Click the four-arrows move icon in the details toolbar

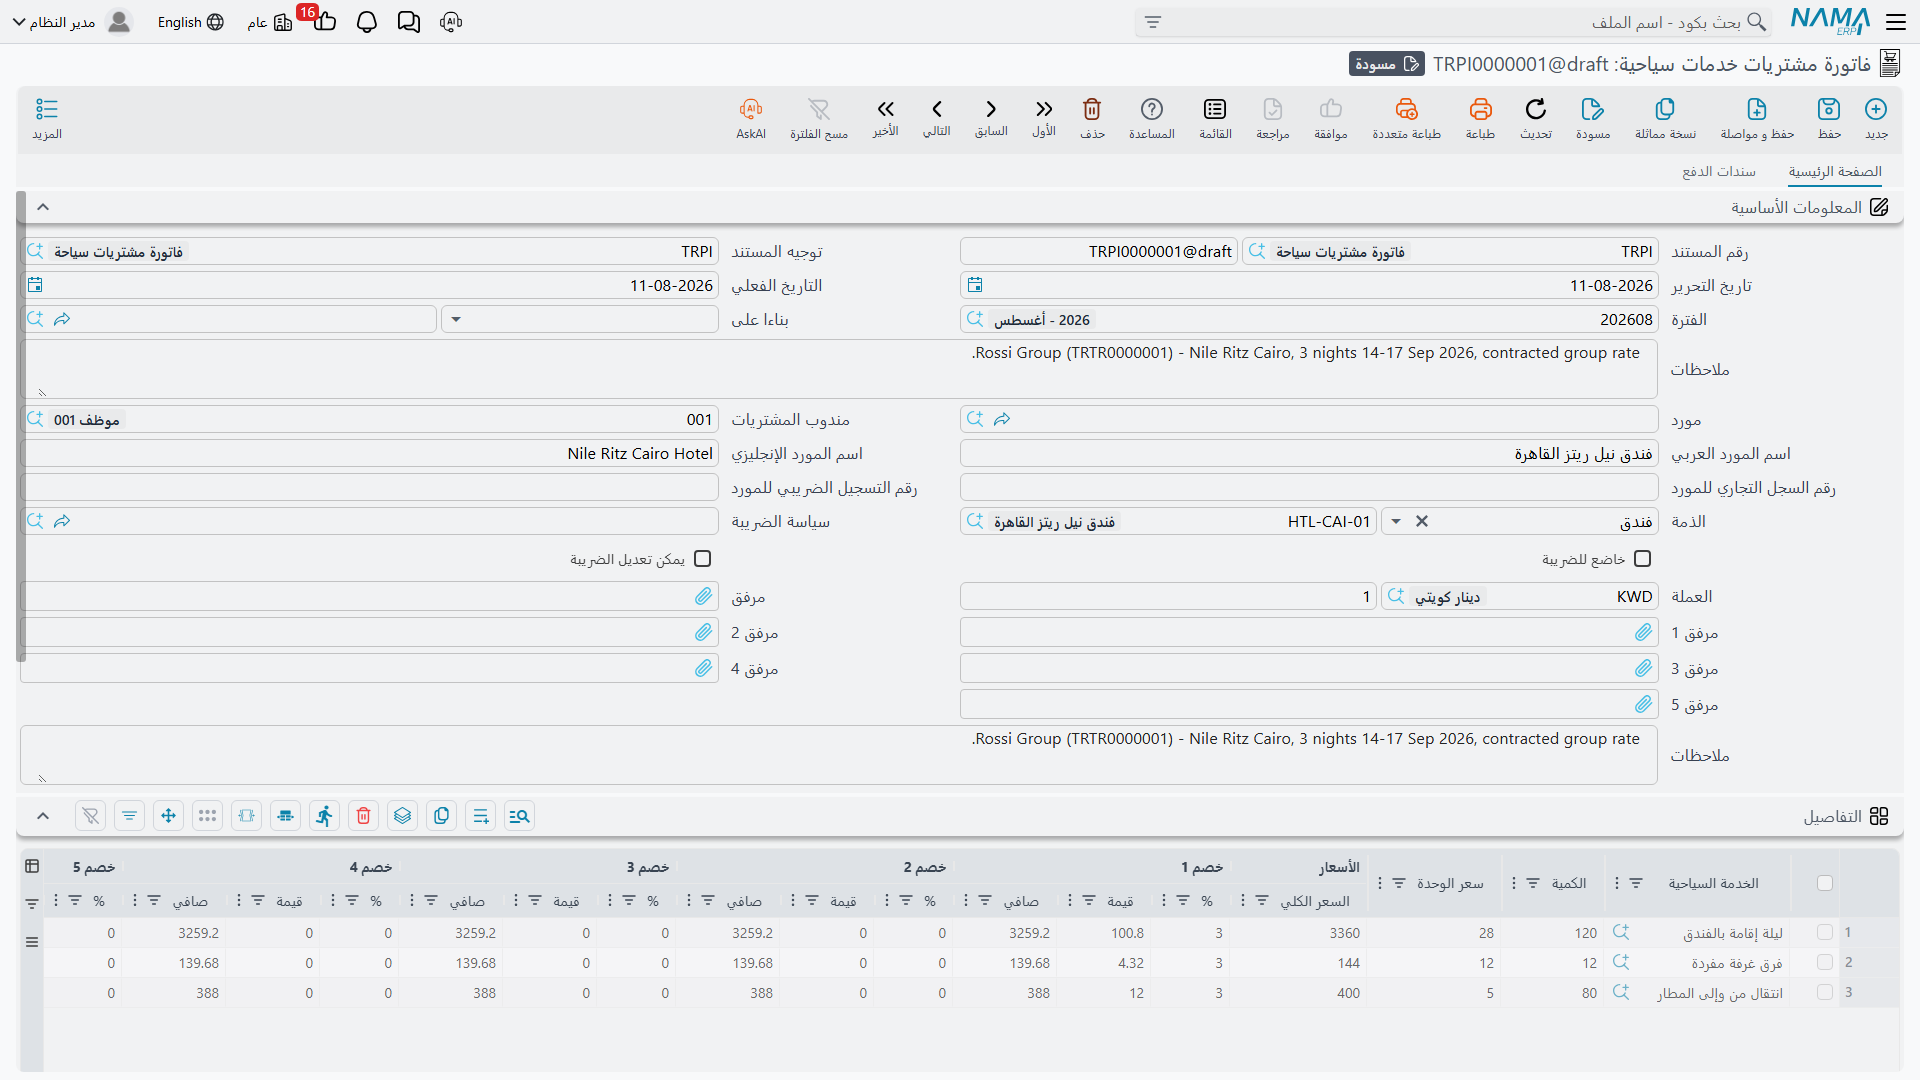(x=169, y=816)
